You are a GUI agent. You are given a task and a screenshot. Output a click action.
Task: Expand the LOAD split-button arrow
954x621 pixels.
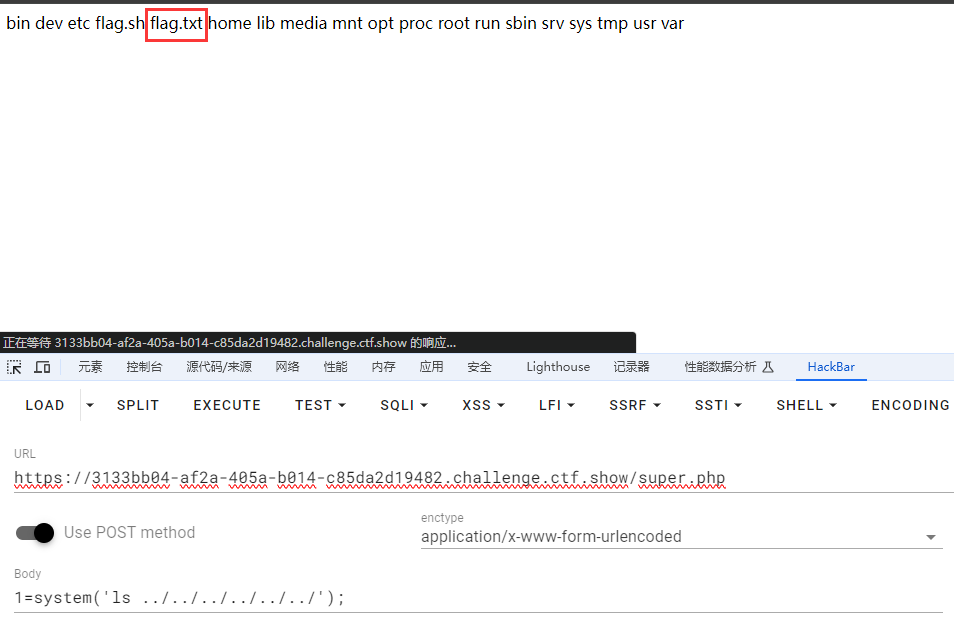tap(90, 405)
